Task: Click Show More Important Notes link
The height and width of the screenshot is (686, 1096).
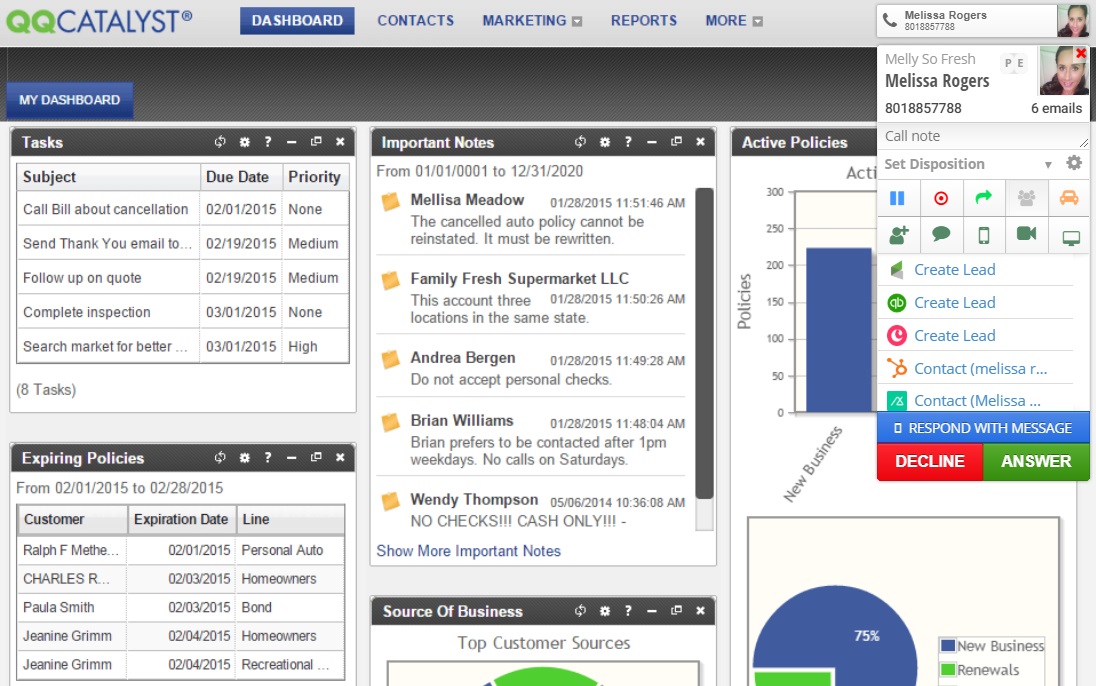Action: tap(468, 551)
